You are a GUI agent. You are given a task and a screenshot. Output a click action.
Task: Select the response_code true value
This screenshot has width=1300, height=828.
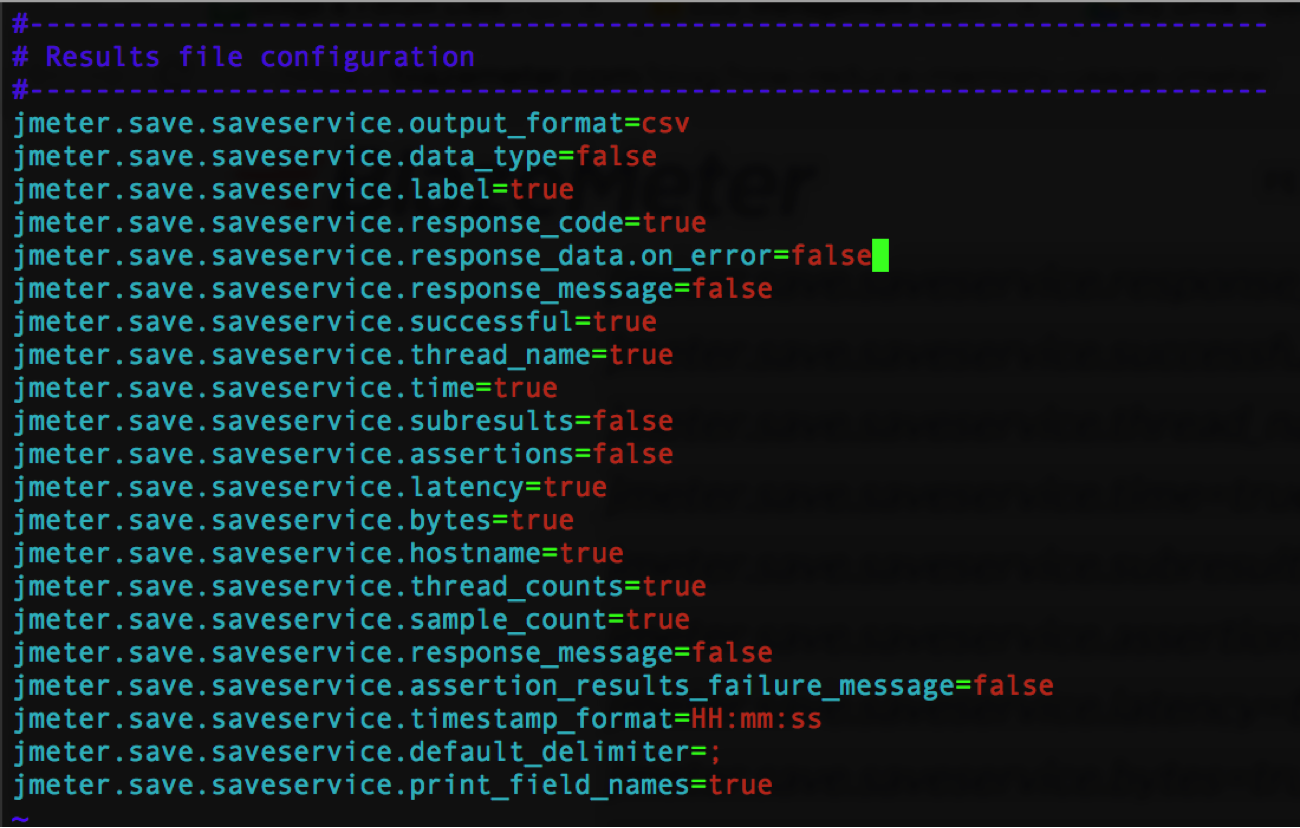coord(674,223)
